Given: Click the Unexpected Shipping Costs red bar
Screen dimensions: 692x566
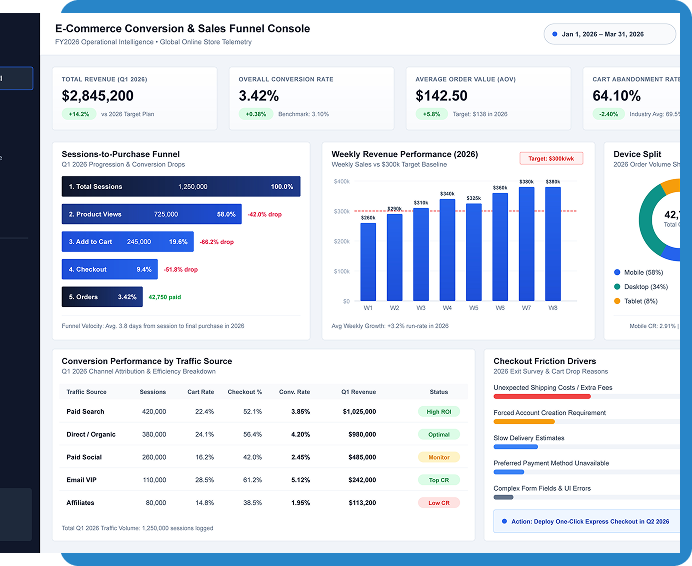Looking at the screenshot, I should (542, 396).
